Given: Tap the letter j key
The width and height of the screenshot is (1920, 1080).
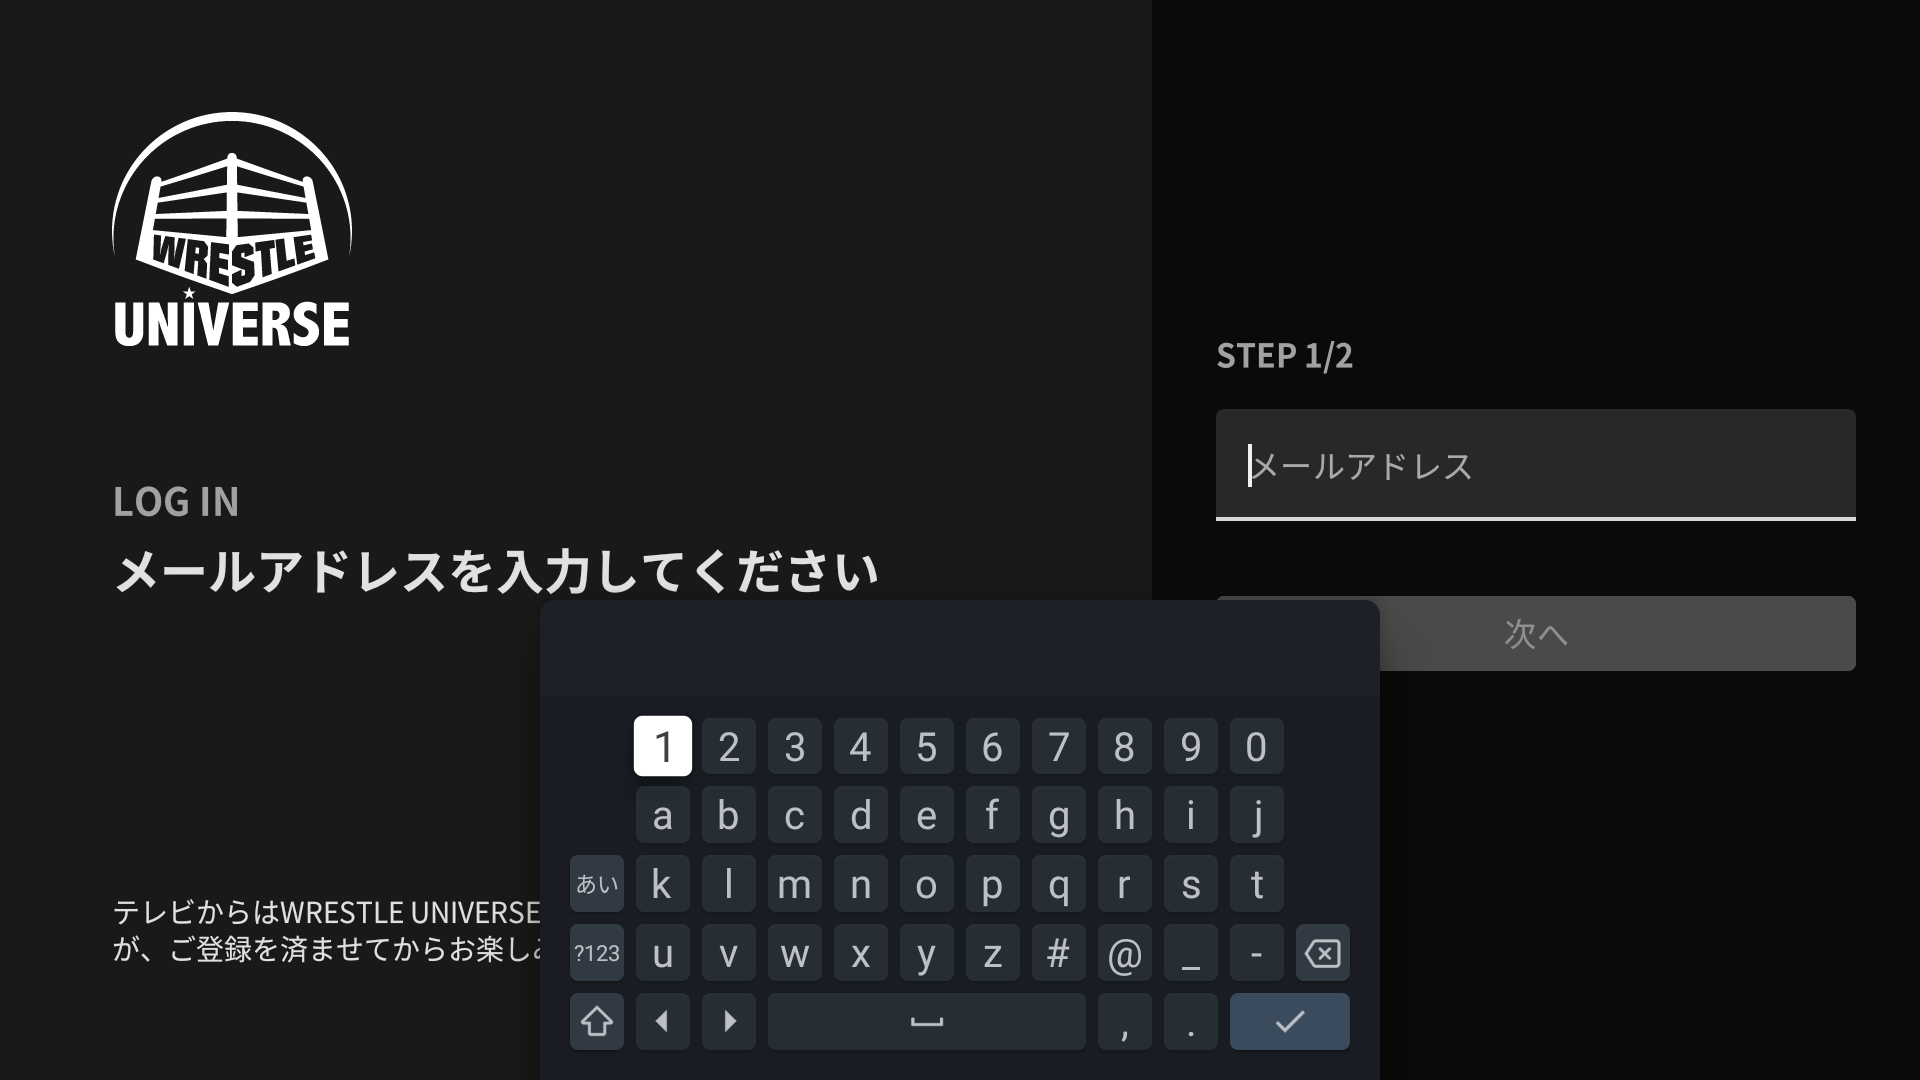Looking at the screenshot, I should [1256, 815].
